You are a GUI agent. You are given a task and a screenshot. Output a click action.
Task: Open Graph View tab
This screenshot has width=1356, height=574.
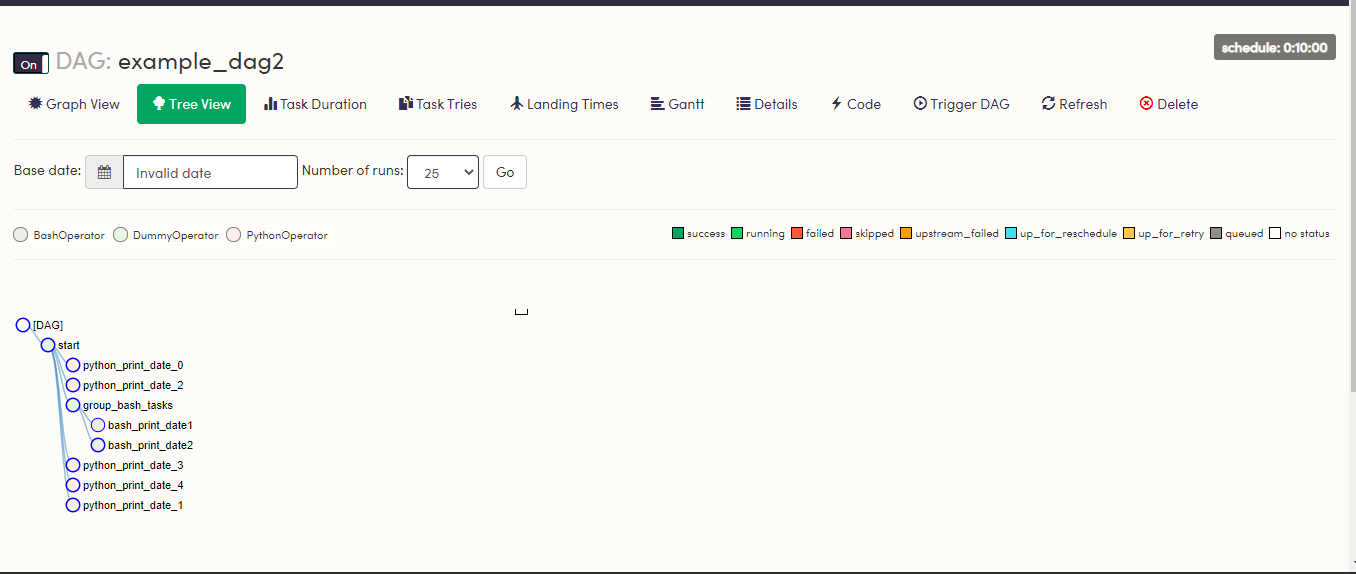tap(74, 104)
